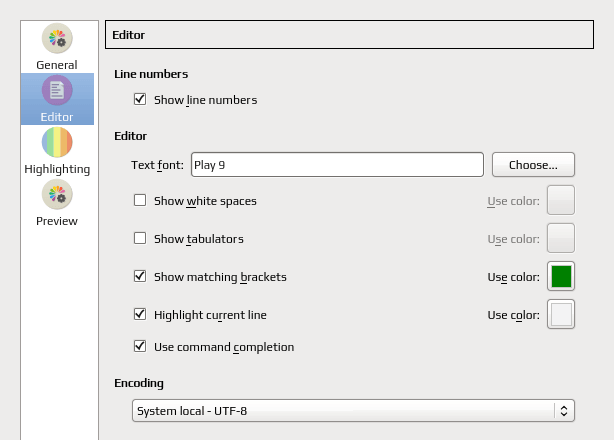Viewport: 614px width, 440px height.
Task: Open the Preview settings icon
Action: (x=57, y=195)
